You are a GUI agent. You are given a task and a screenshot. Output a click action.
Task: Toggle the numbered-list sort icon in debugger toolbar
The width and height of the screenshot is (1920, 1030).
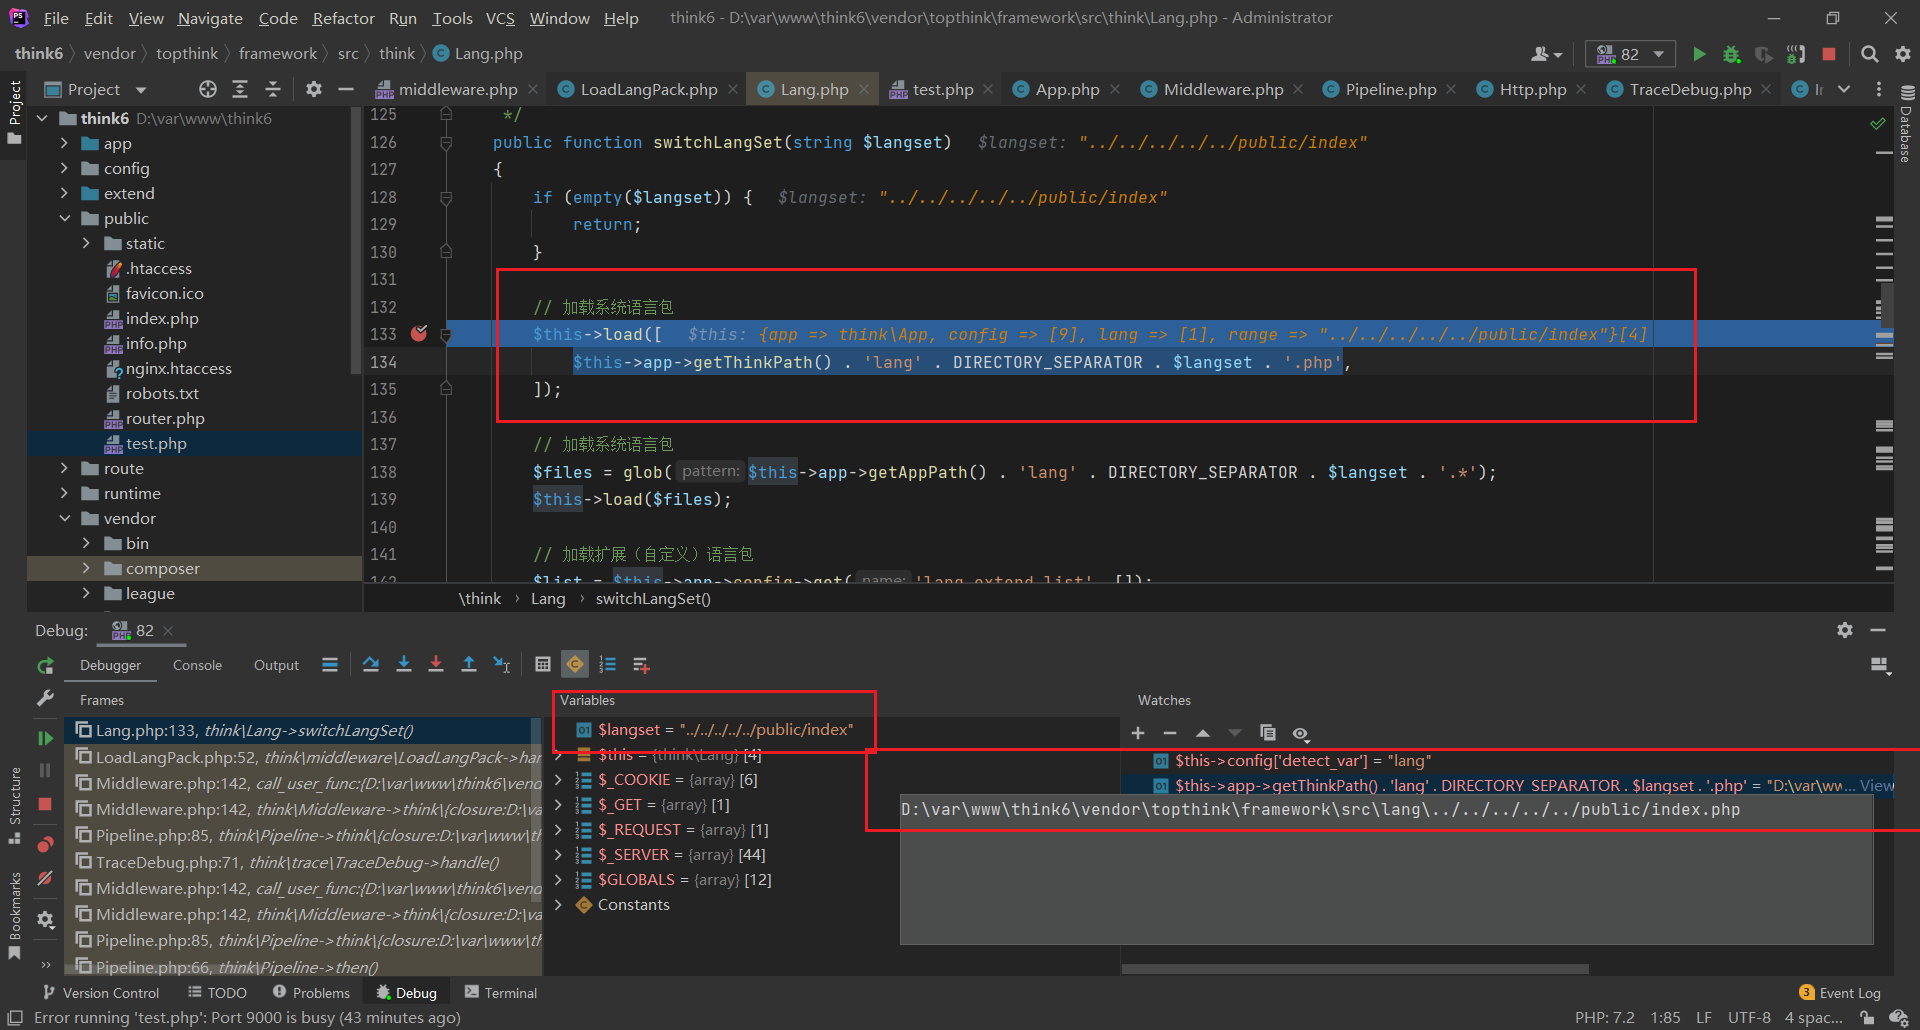pyautogui.click(x=608, y=665)
